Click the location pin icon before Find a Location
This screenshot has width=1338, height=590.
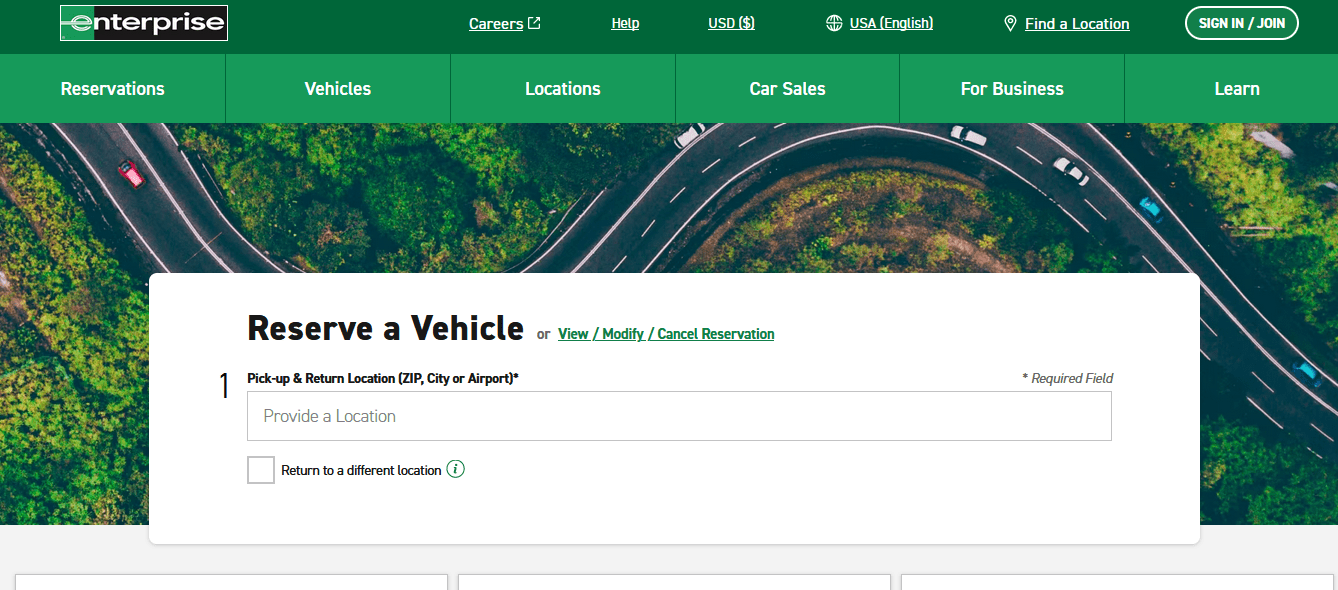pyautogui.click(x=1010, y=22)
